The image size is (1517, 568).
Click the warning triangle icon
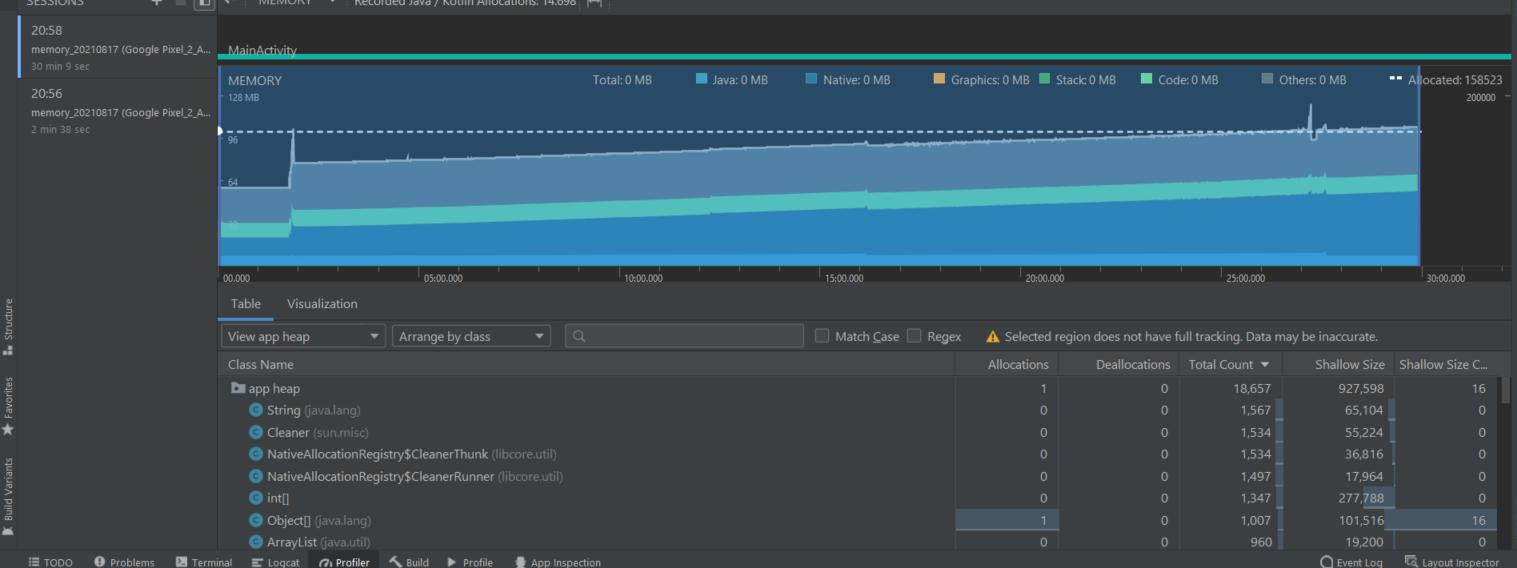coord(993,337)
